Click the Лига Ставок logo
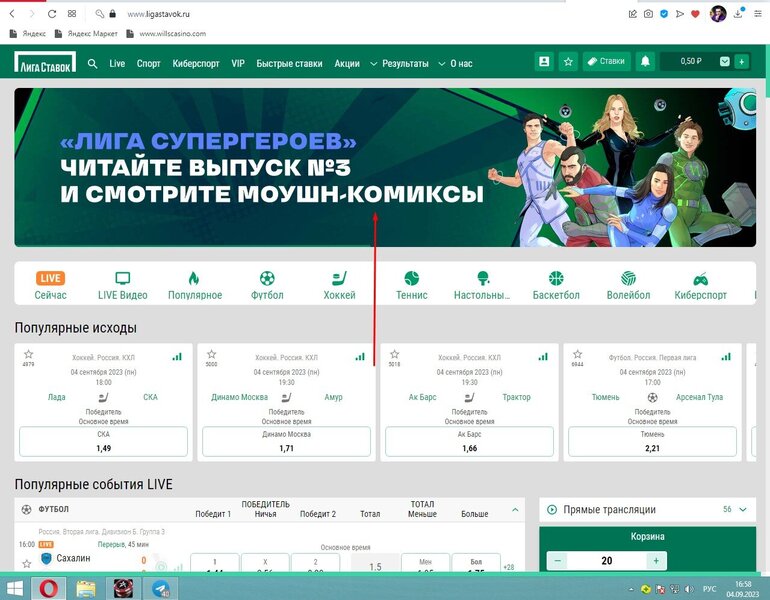The image size is (770, 600). click(x=45, y=62)
